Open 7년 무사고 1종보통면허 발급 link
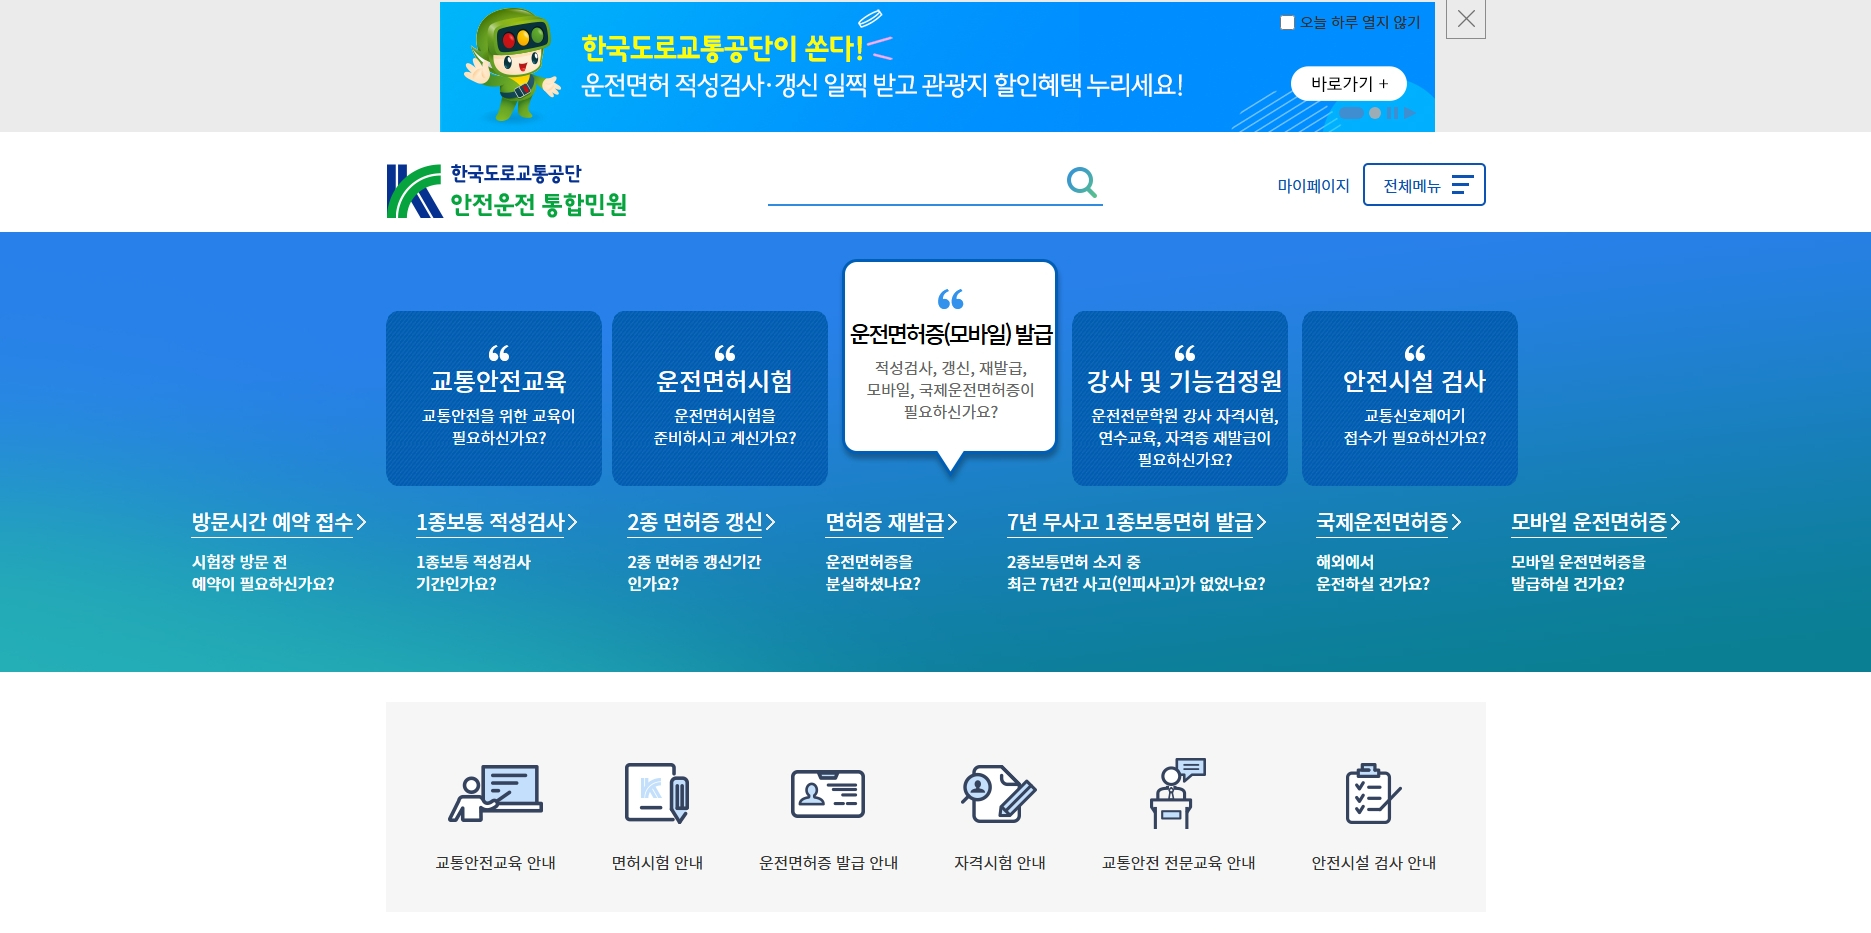1871x933 pixels. tap(1136, 522)
